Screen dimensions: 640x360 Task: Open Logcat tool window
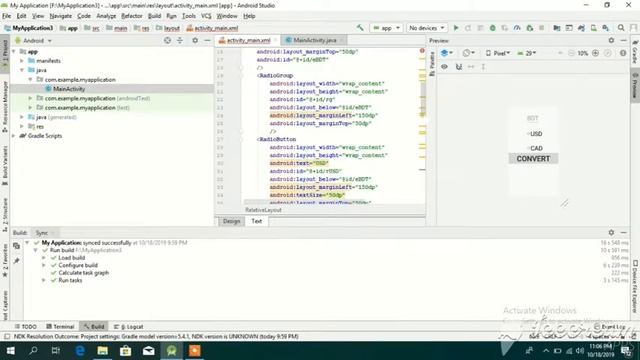(x=129, y=327)
